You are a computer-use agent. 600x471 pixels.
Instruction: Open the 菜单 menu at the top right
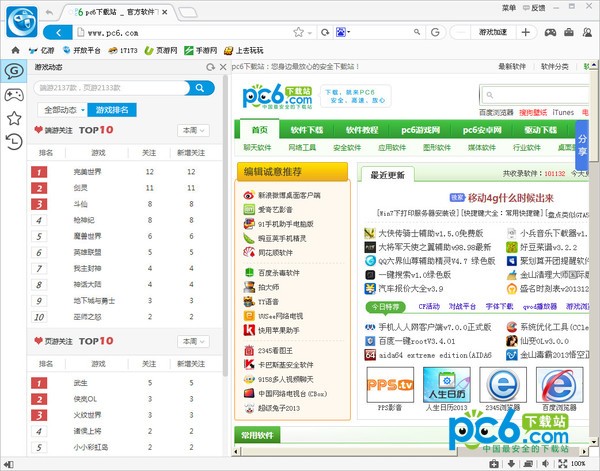[x=509, y=8]
